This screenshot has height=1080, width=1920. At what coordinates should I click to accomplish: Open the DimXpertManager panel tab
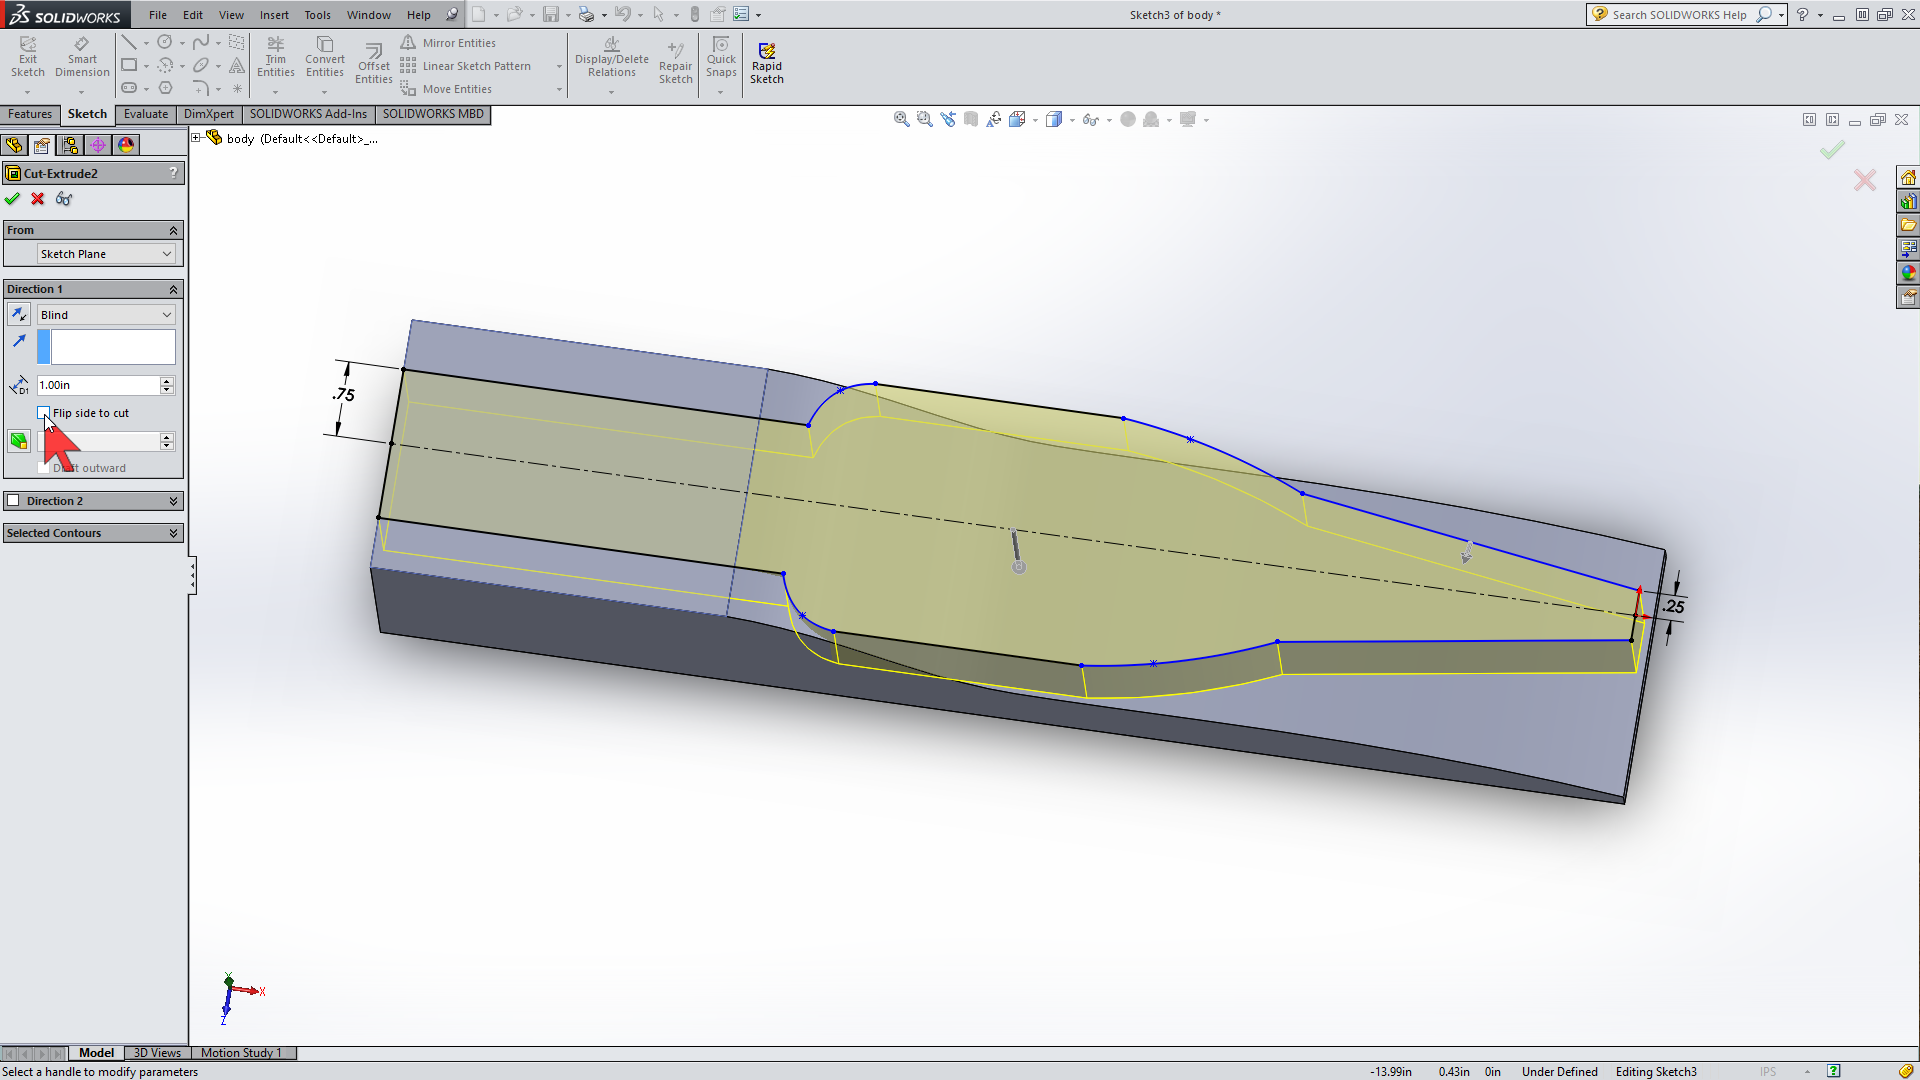(98, 145)
